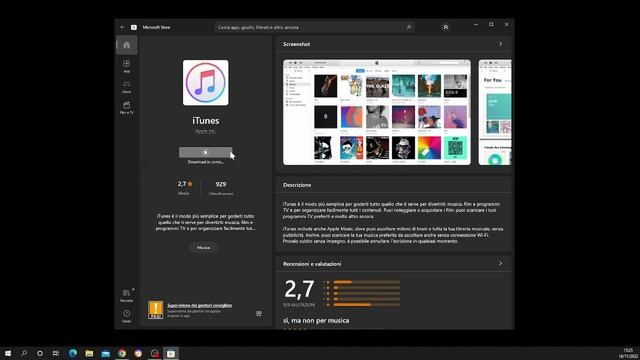The width and height of the screenshot is (640, 360).
Task: Click the five-star rating bar
Action: pyautogui.click(x=367, y=282)
